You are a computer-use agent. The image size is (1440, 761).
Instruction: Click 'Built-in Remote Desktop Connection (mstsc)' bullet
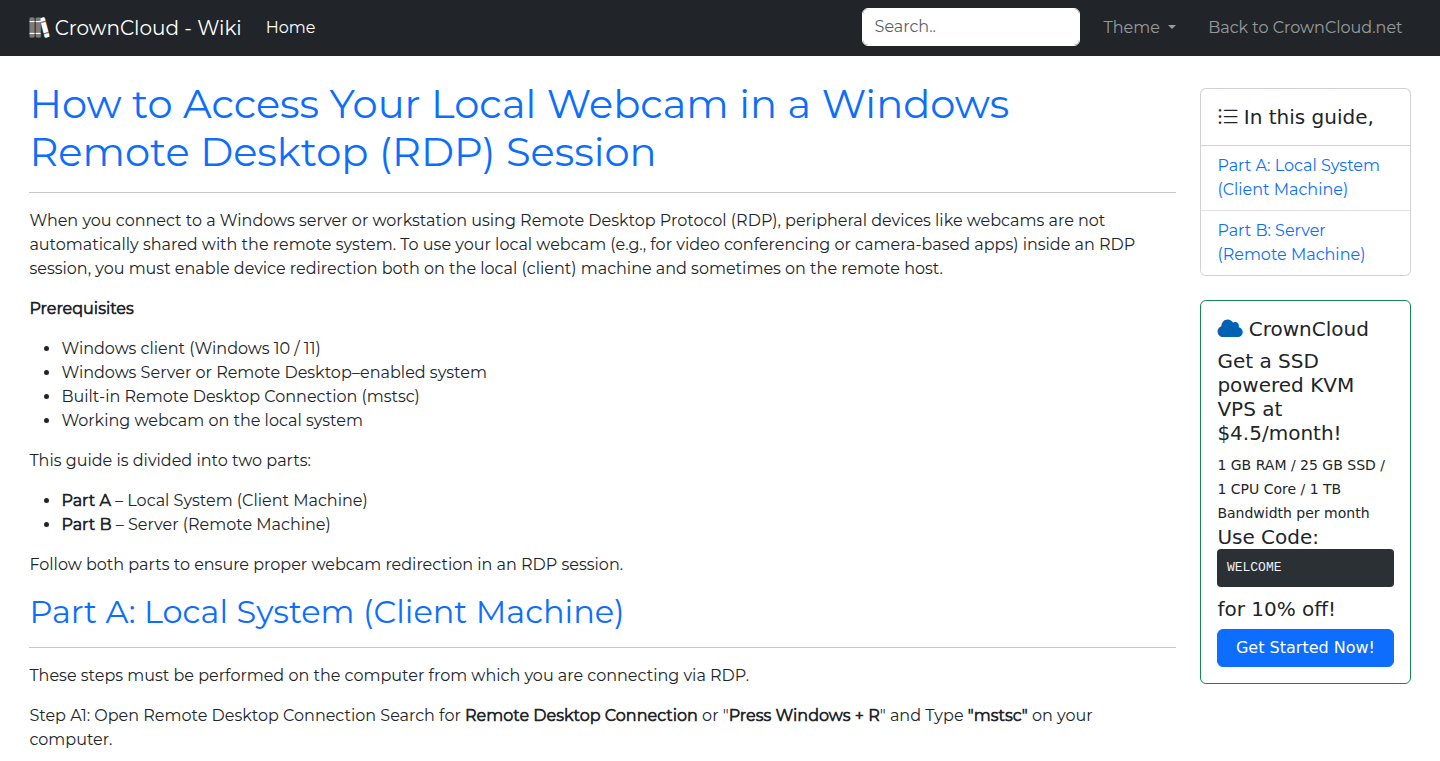240,396
